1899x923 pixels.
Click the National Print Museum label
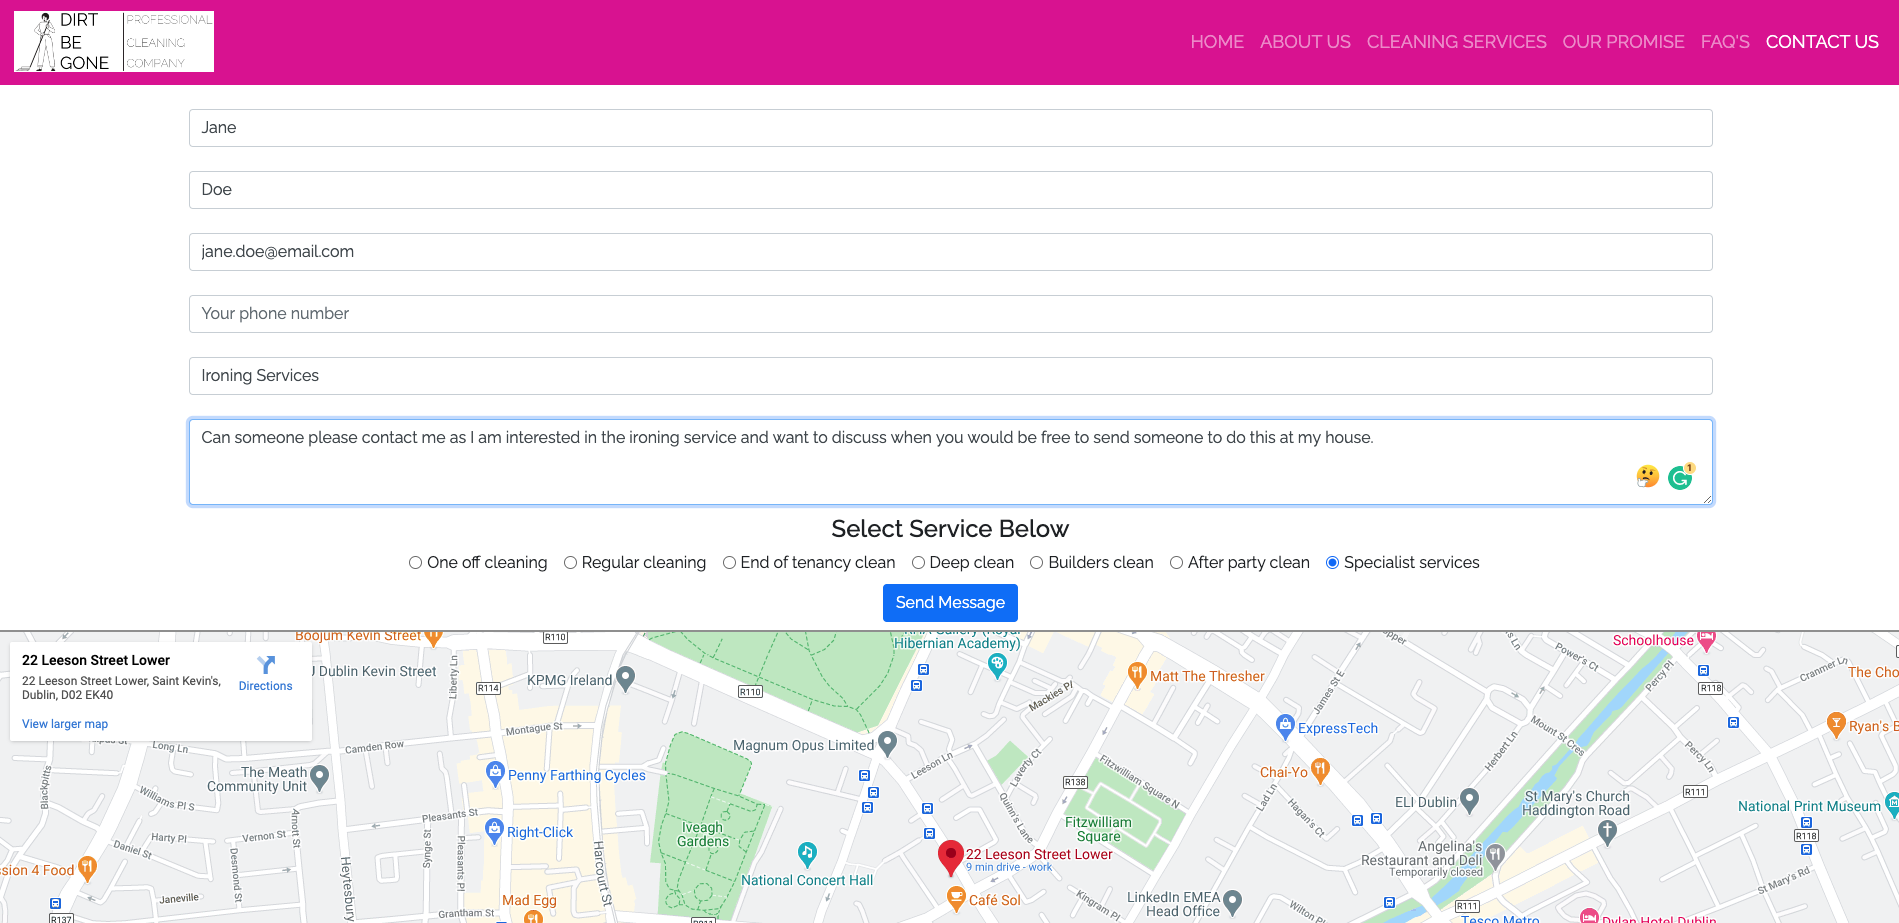click(1809, 806)
